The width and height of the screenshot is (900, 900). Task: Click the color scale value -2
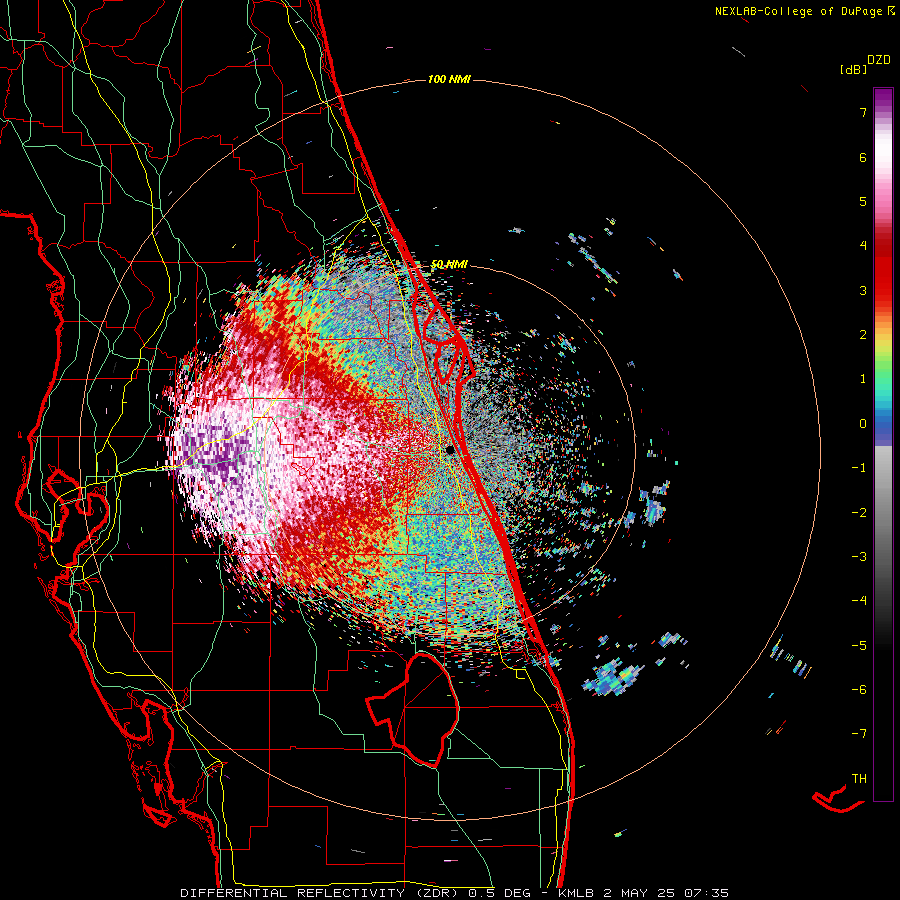click(859, 512)
